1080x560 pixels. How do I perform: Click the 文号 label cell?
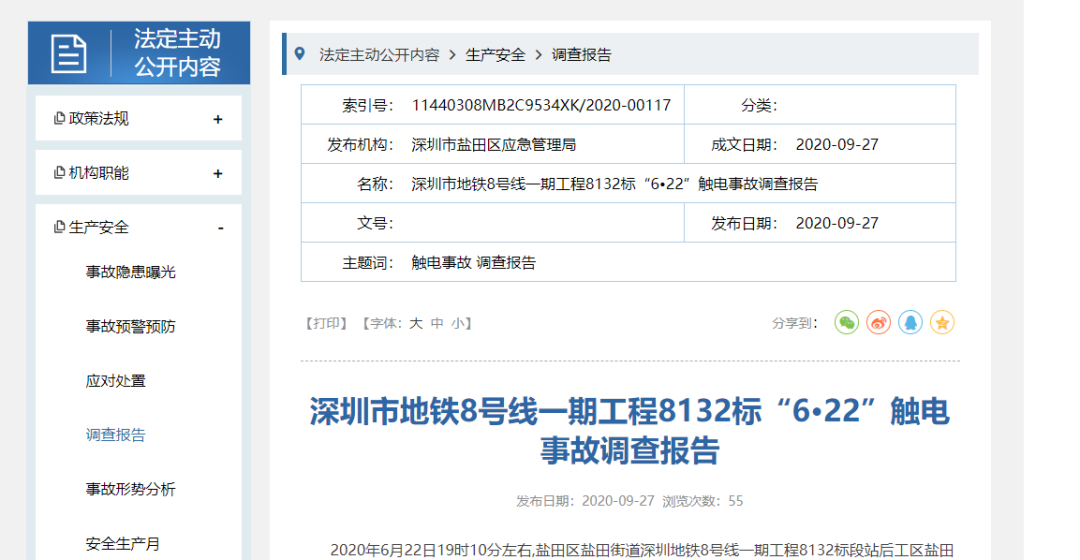375,223
